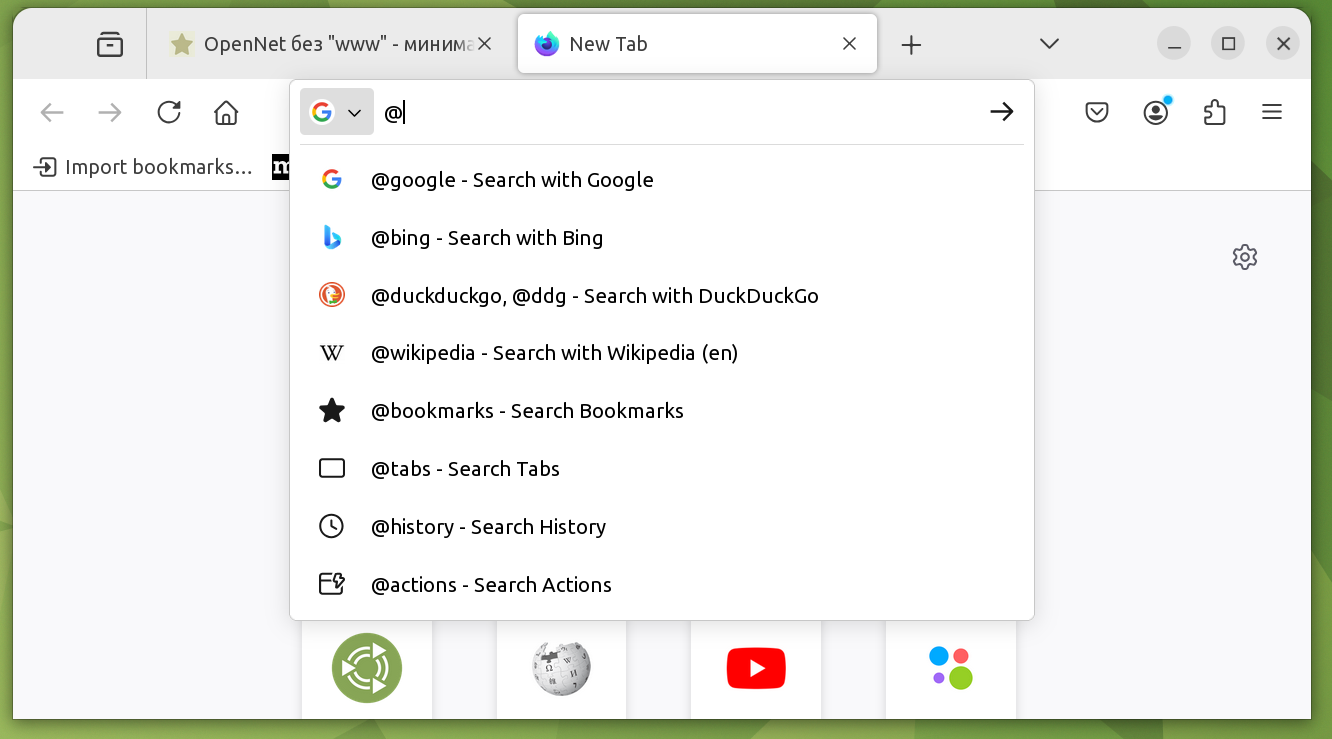Open the Extensions puzzle icon

pos(1214,112)
